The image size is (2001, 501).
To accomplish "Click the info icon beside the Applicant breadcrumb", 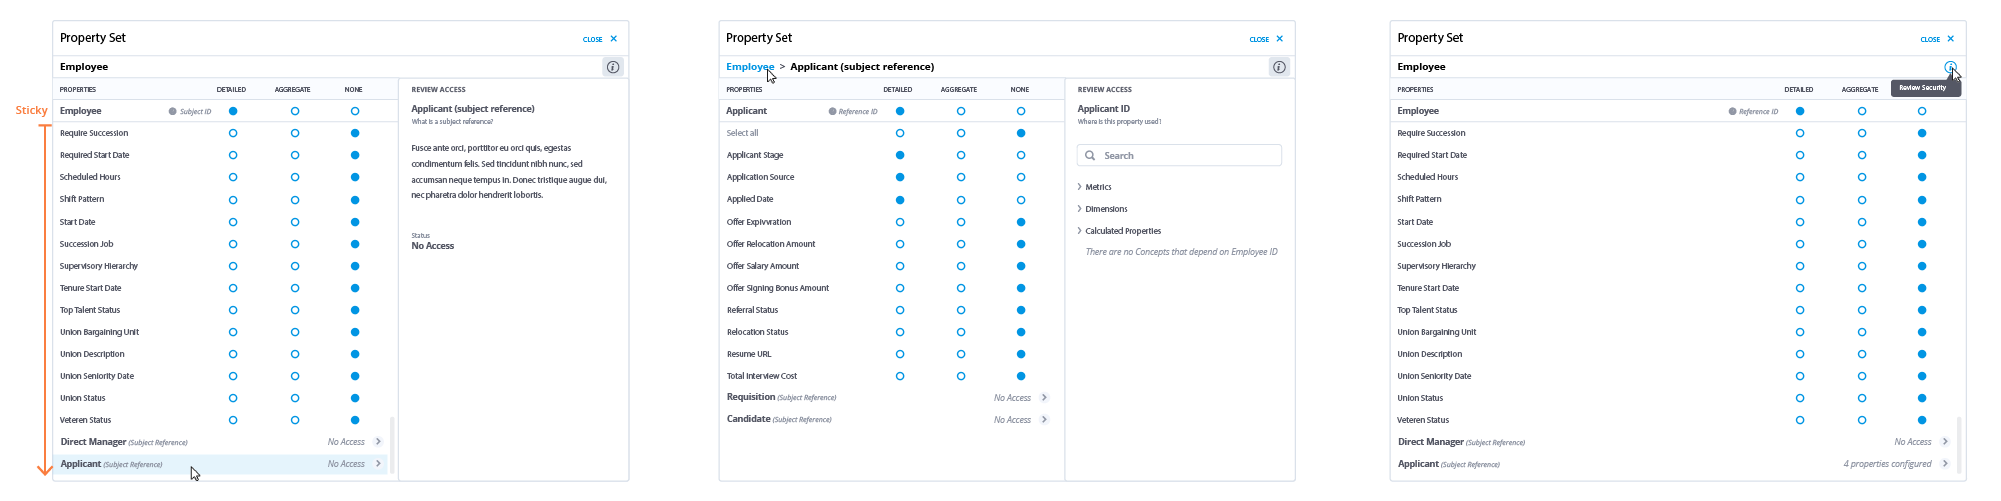I will click(x=1279, y=67).
